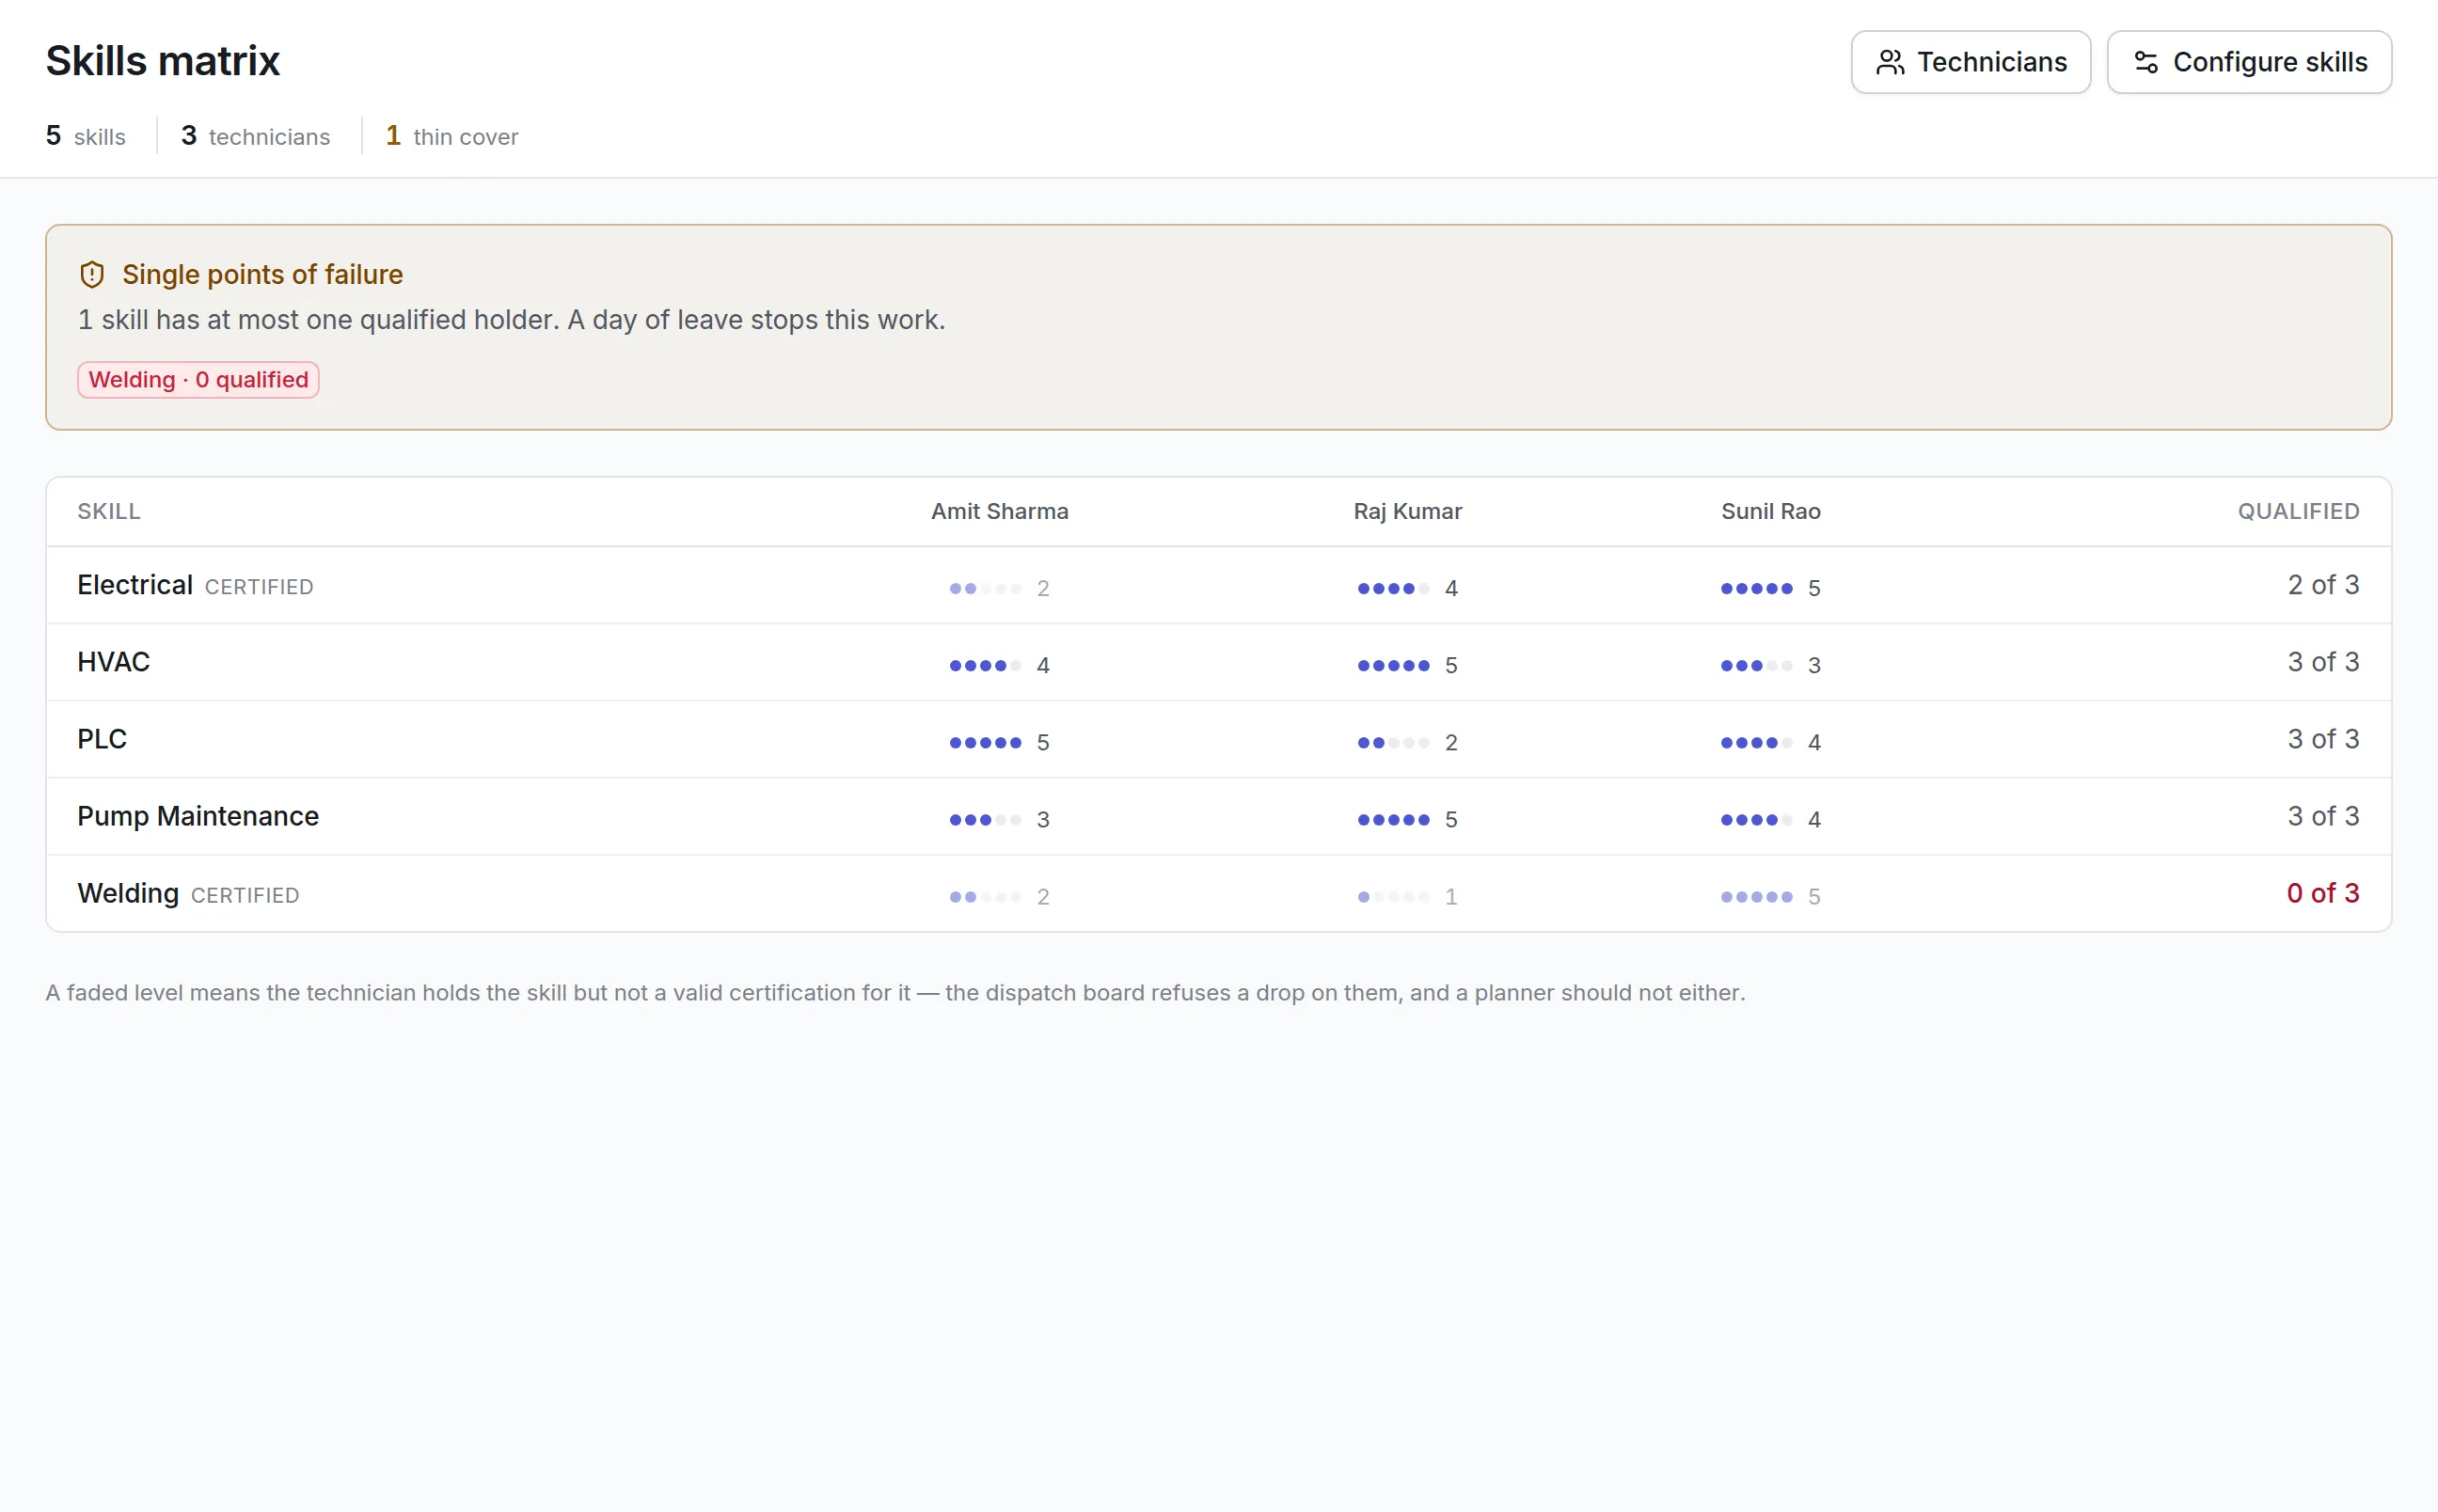The width and height of the screenshot is (2438, 1512).
Task: Select the Pump Maintenance skill name
Action: click(198, 816)
